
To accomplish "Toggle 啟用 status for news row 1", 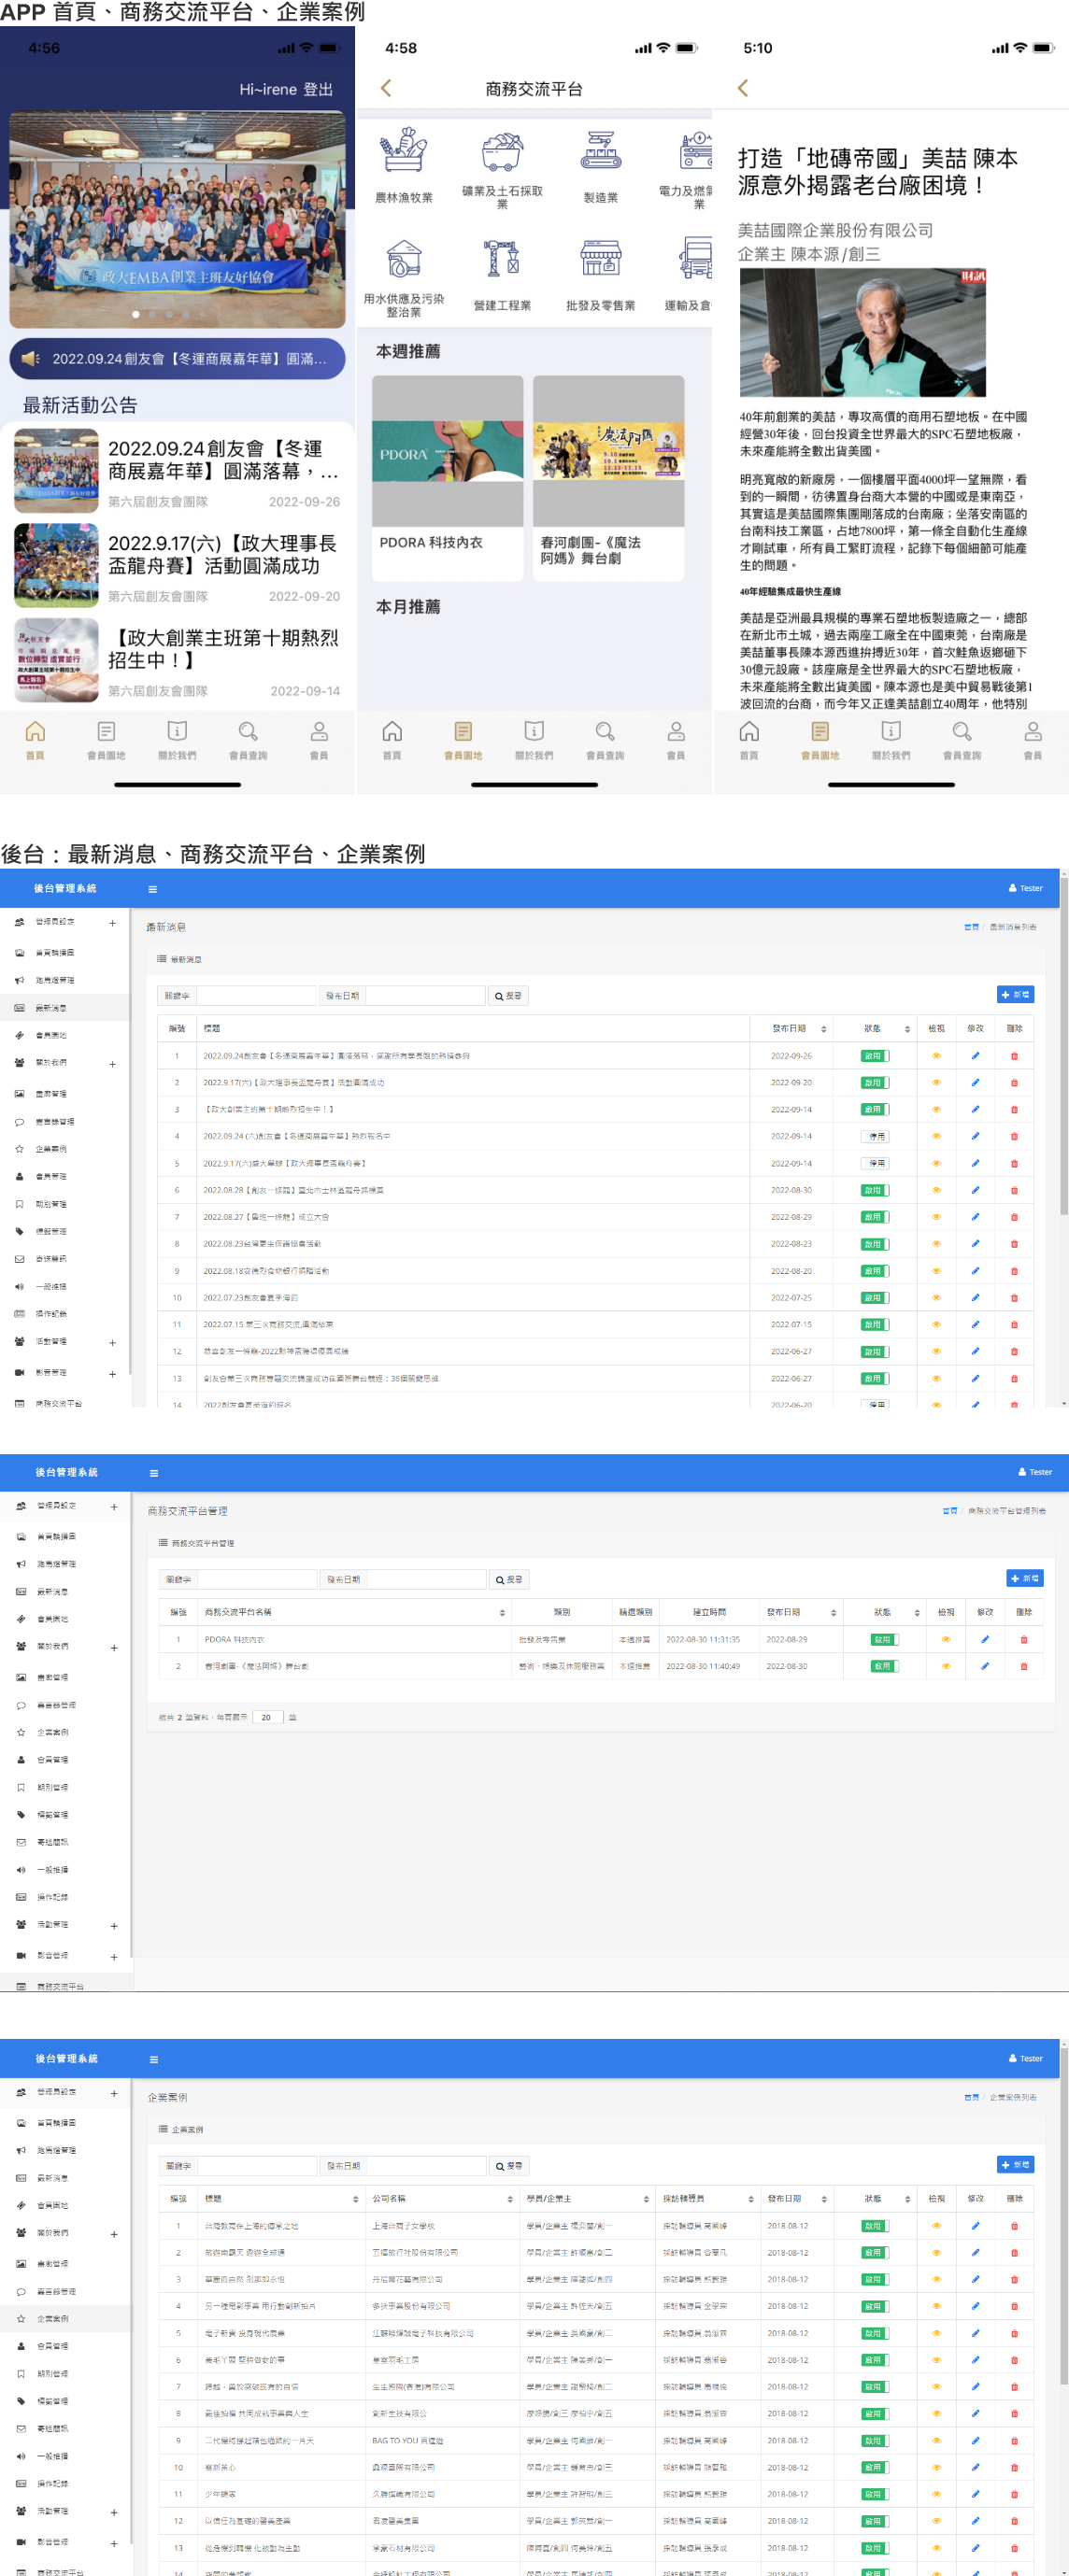I will pos(875,1056).
